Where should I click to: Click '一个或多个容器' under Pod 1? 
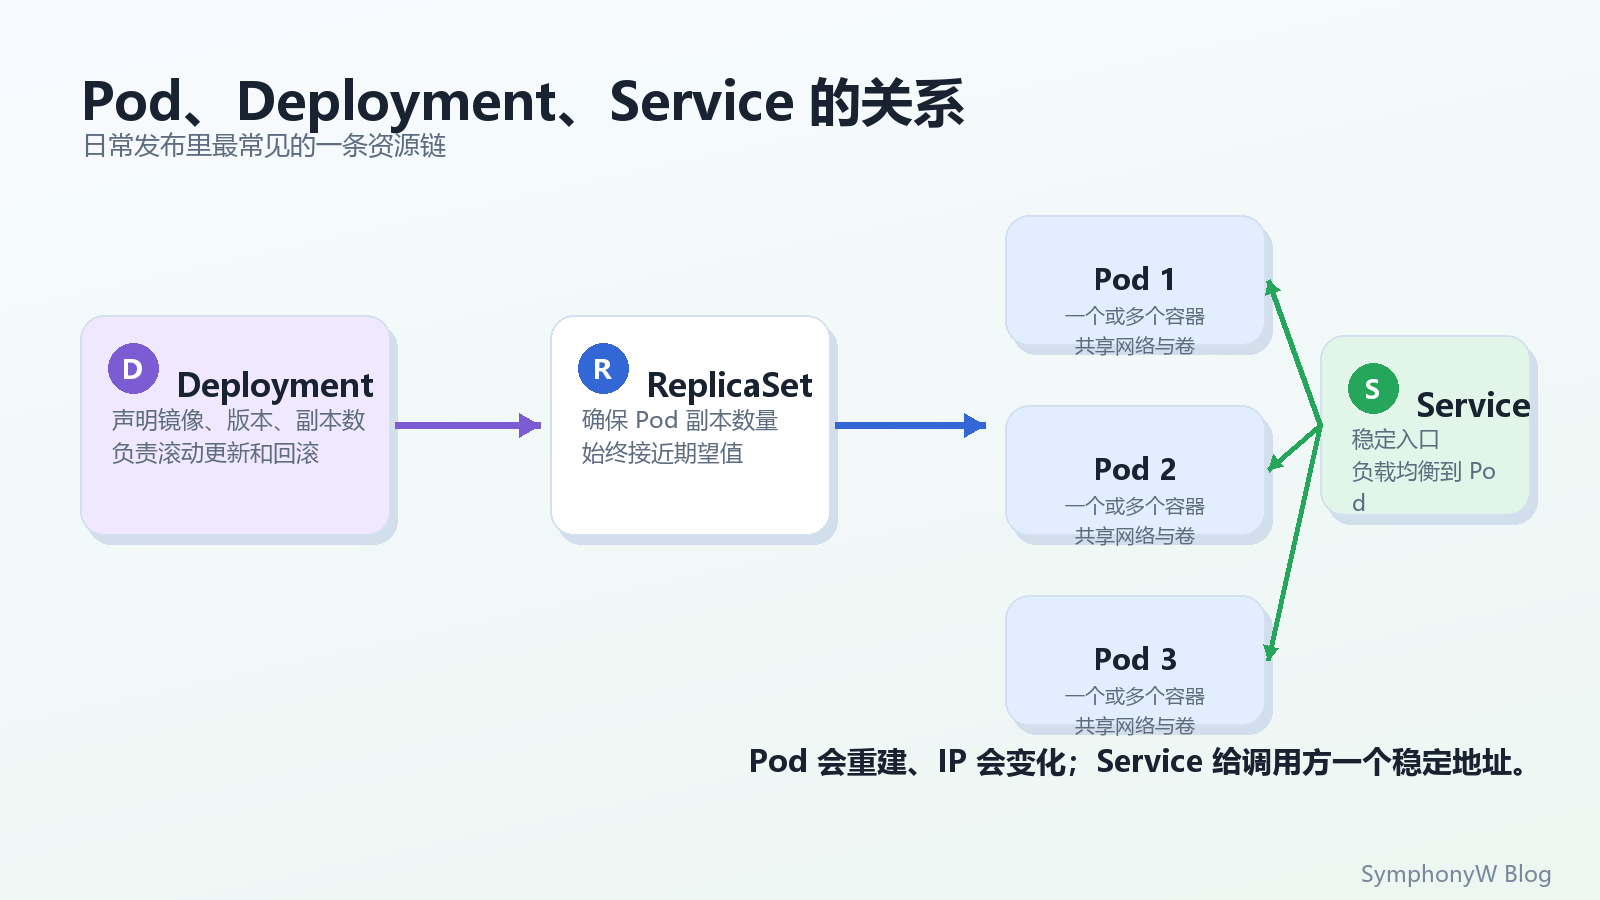tap(1135, 316)
